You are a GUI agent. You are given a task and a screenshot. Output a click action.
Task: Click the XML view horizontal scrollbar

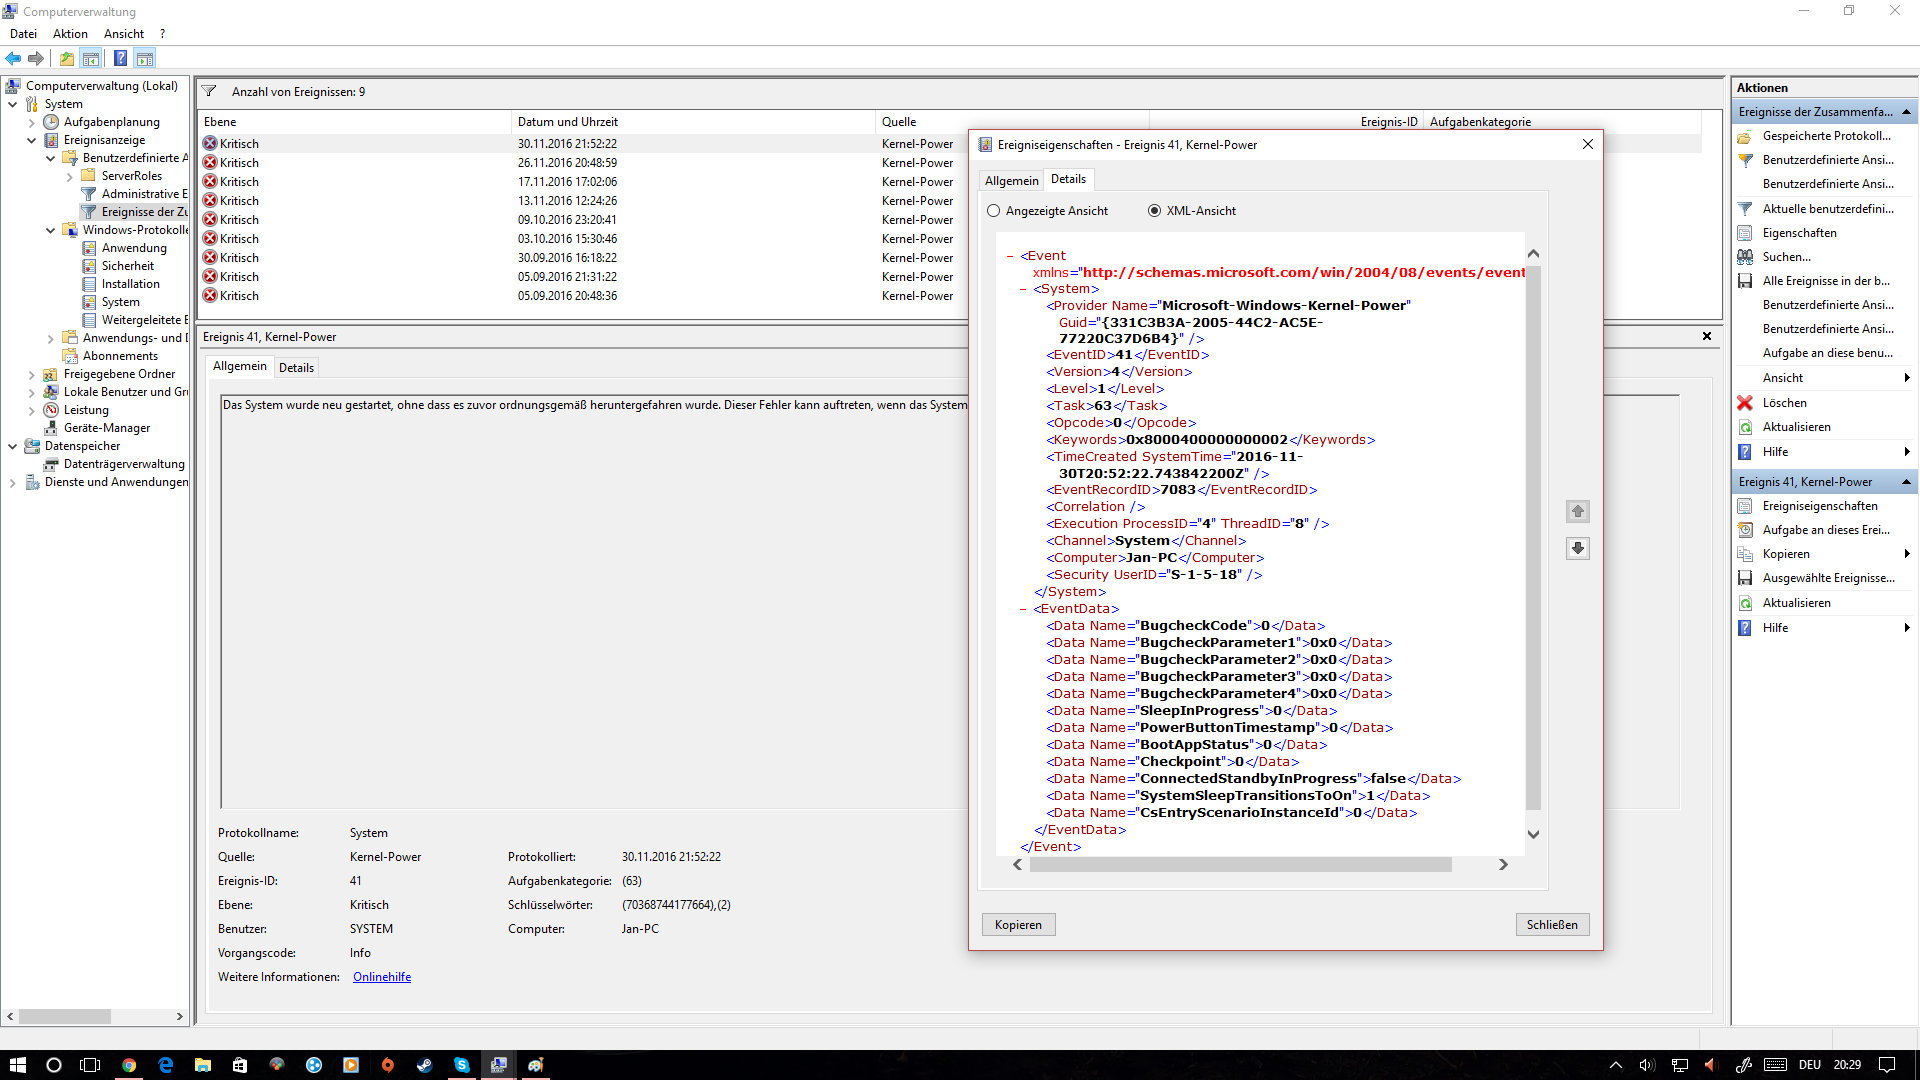point(1240,865)
